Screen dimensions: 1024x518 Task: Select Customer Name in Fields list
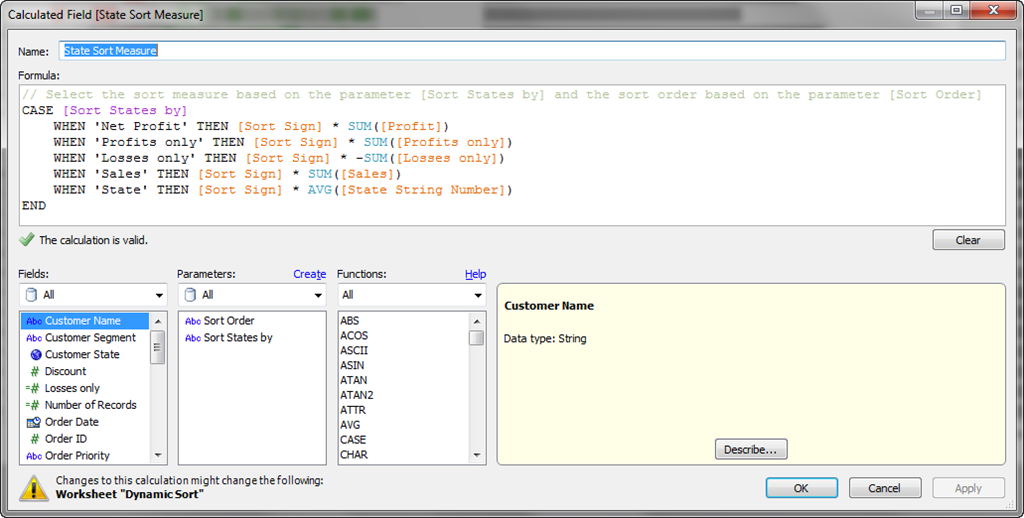click(86, 321)
